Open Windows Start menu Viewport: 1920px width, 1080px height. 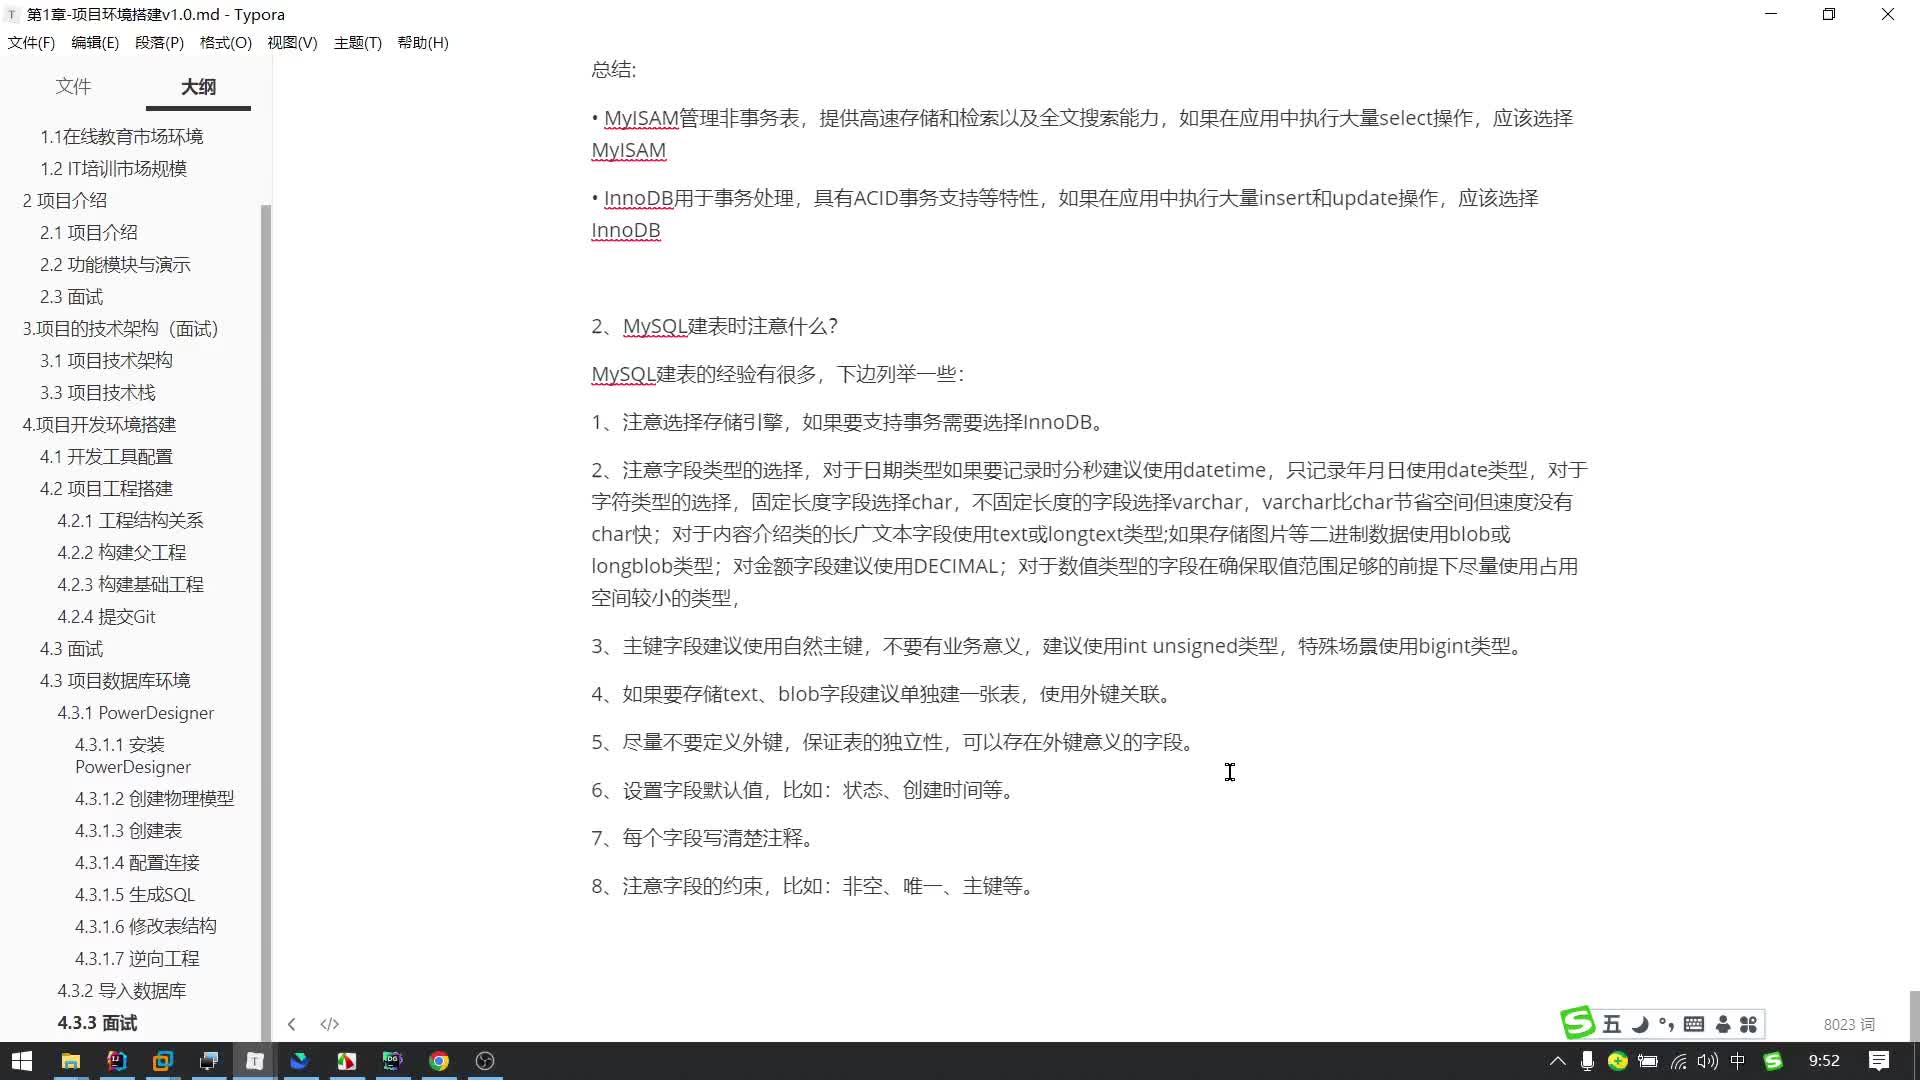[22, 1061]
